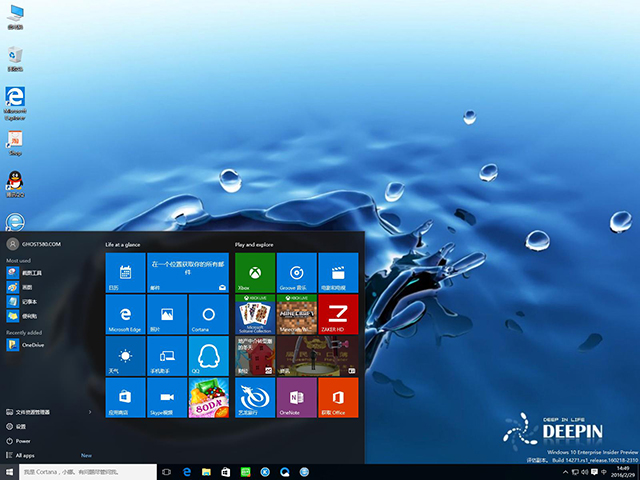Open the Get Office tile
Screen dimensions: 640x480
(x=338, y=397)
